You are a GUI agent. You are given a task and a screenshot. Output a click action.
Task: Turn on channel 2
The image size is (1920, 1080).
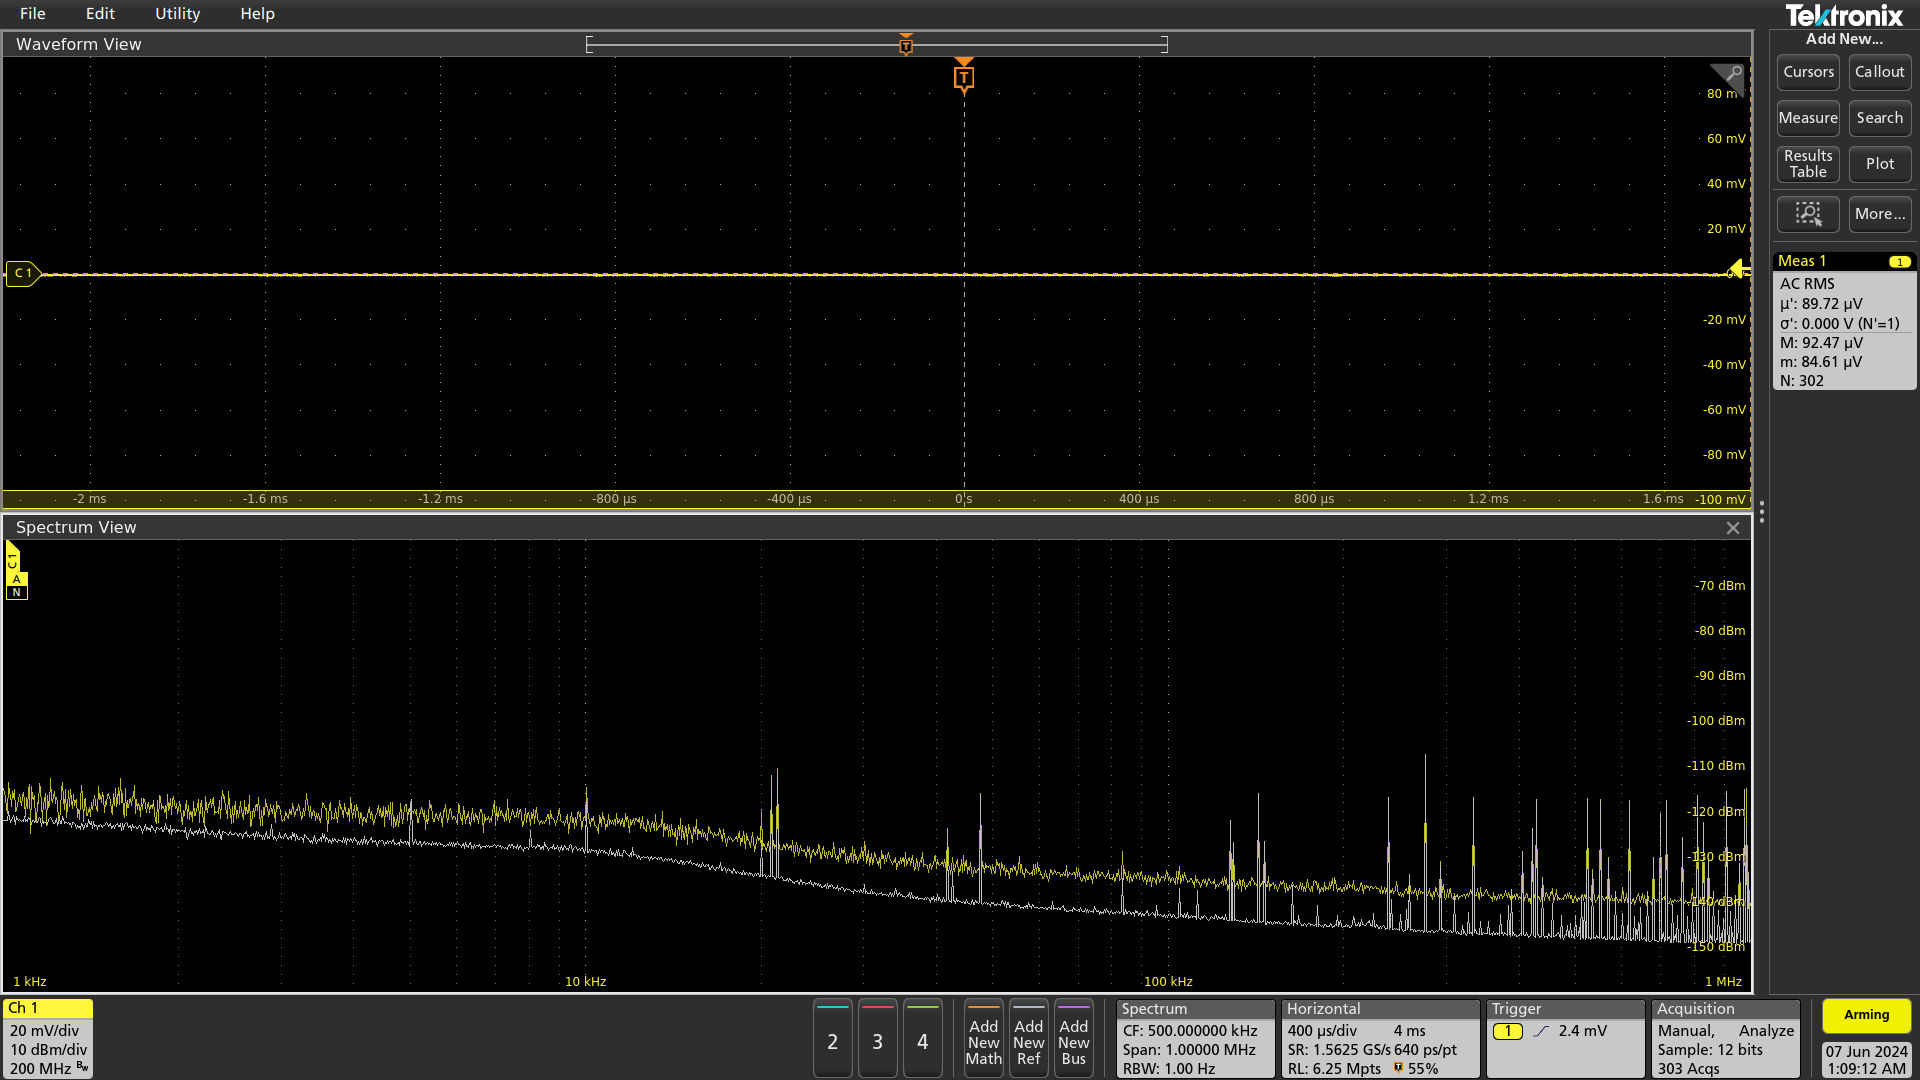click(832, 1041)
